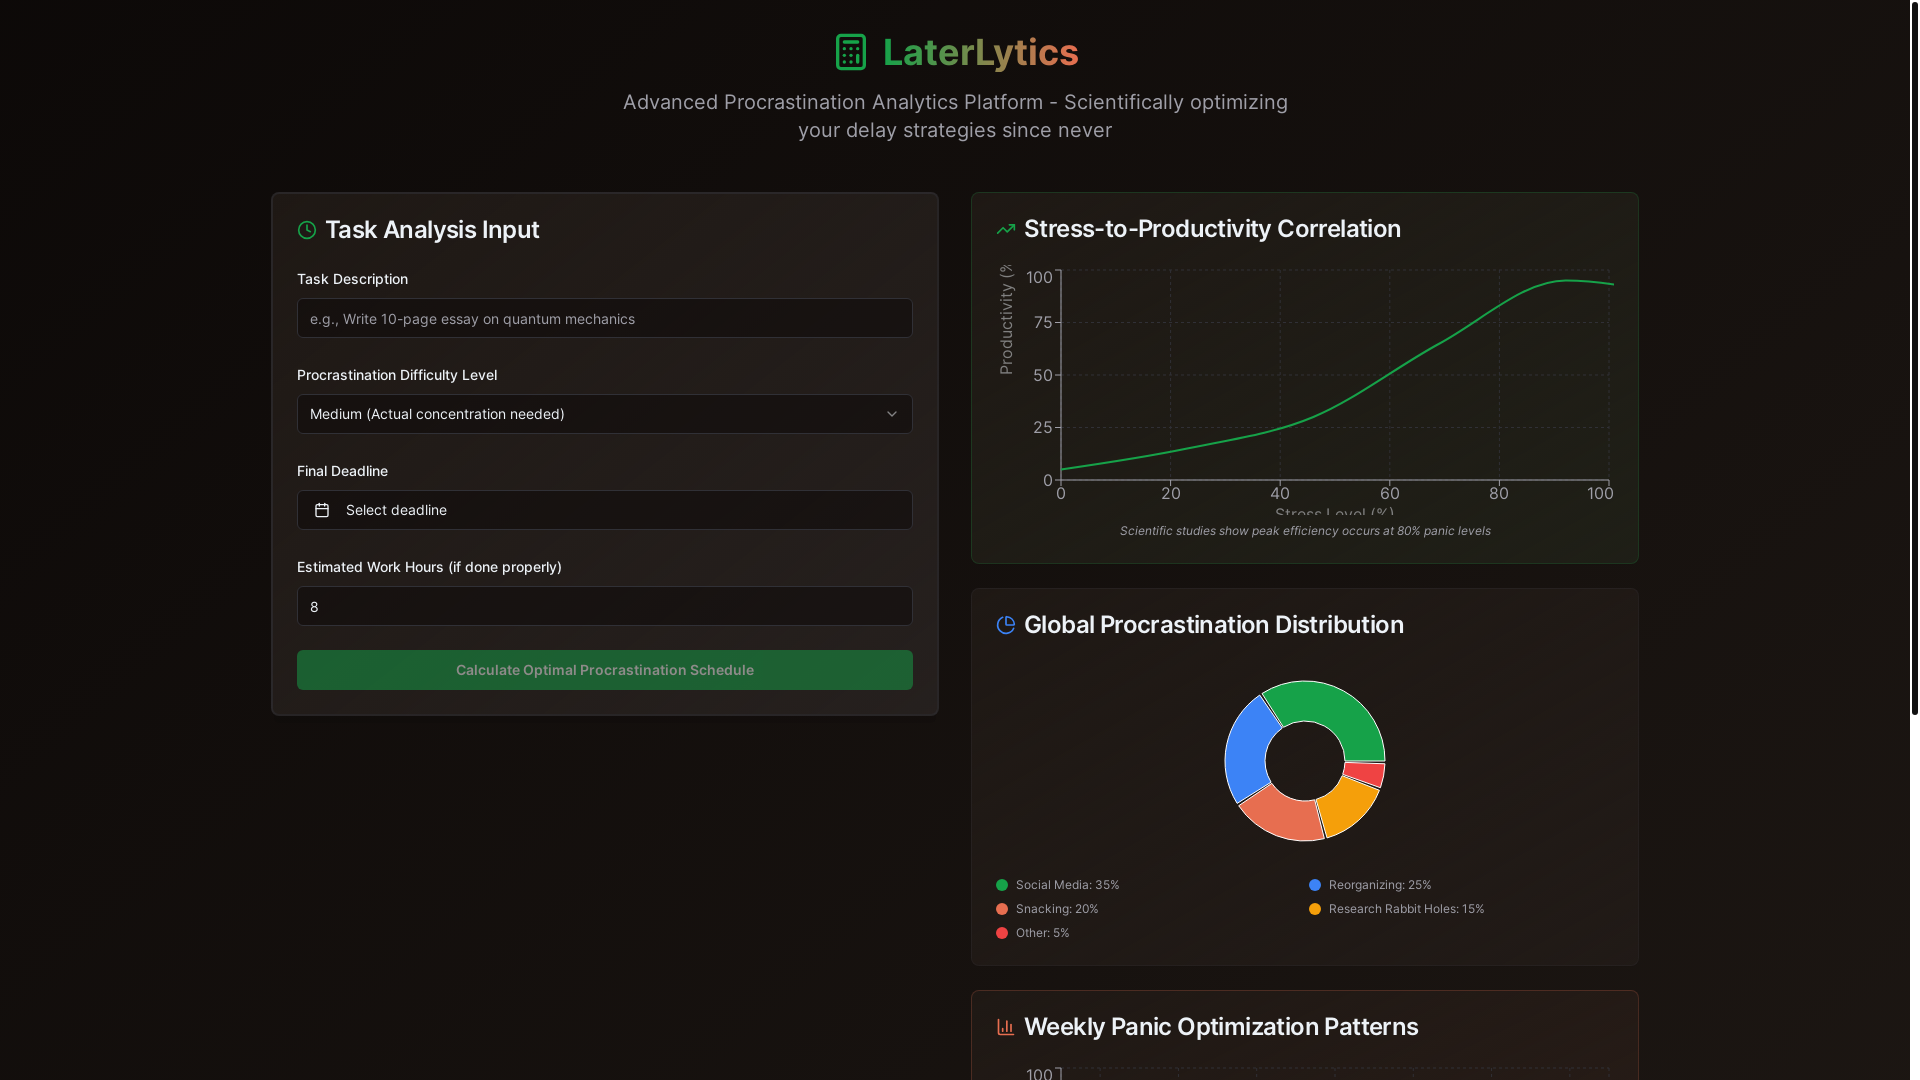Click the Weekly Panic Optimization Patterns heading
This screenshot has height=1080, width=1920.
[1221, 1027]
